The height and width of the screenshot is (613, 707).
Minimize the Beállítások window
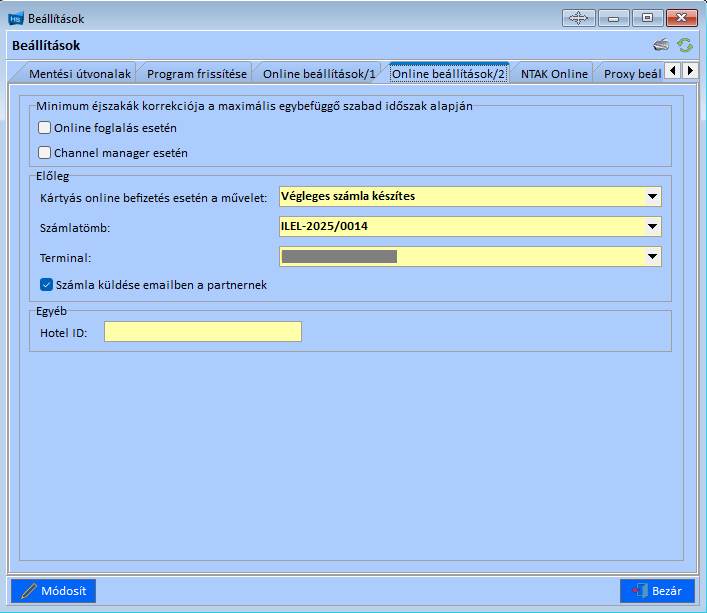[614, 18]
